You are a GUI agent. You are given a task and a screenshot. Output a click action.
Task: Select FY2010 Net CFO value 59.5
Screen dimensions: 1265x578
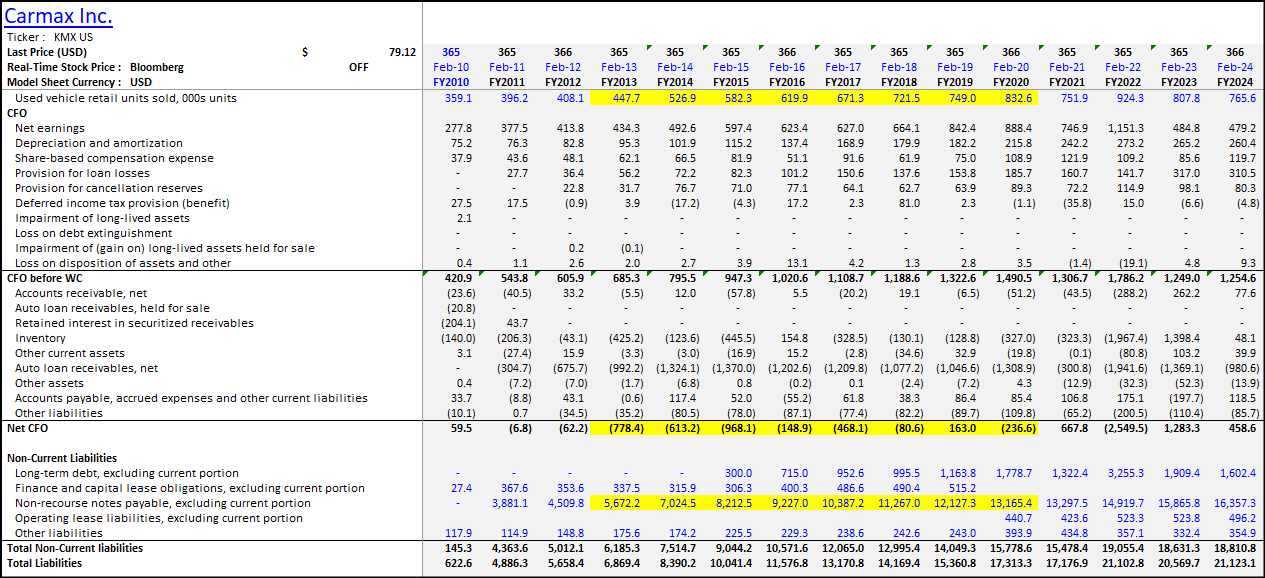460,428
